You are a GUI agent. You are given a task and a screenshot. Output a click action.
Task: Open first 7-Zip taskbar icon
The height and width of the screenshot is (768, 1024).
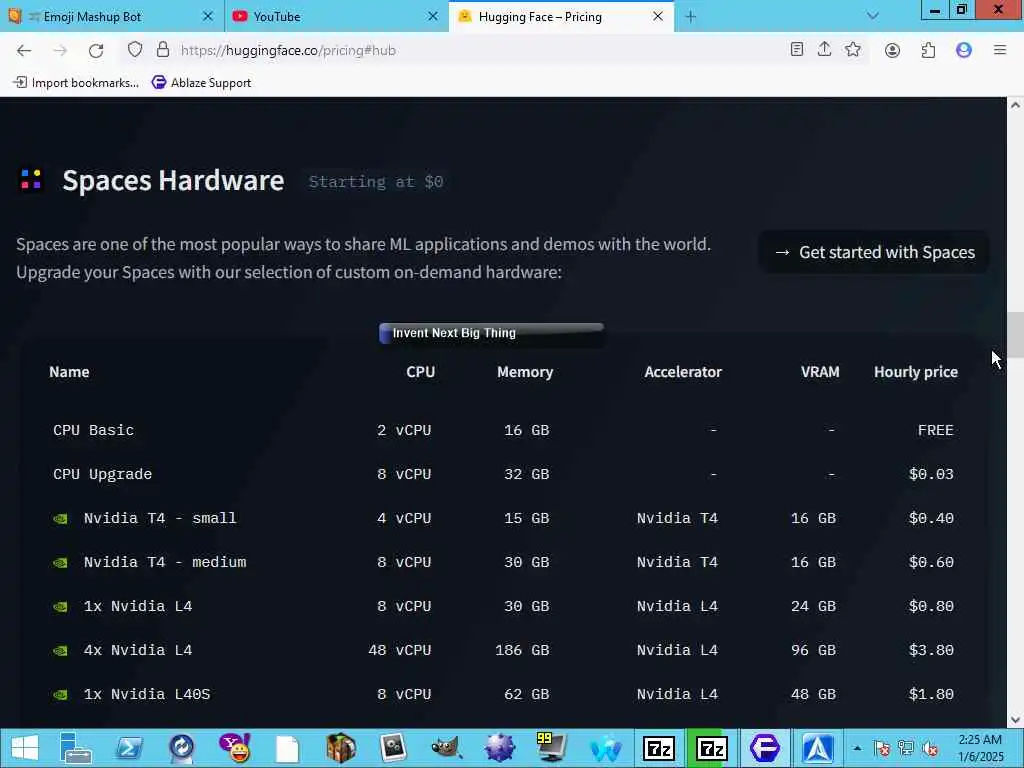click(658, 748)
